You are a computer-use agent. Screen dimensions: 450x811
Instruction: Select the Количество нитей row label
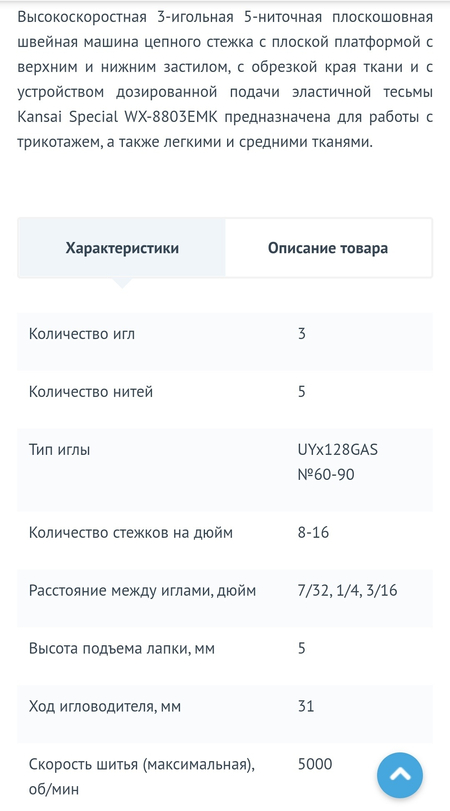pos(91,392)
